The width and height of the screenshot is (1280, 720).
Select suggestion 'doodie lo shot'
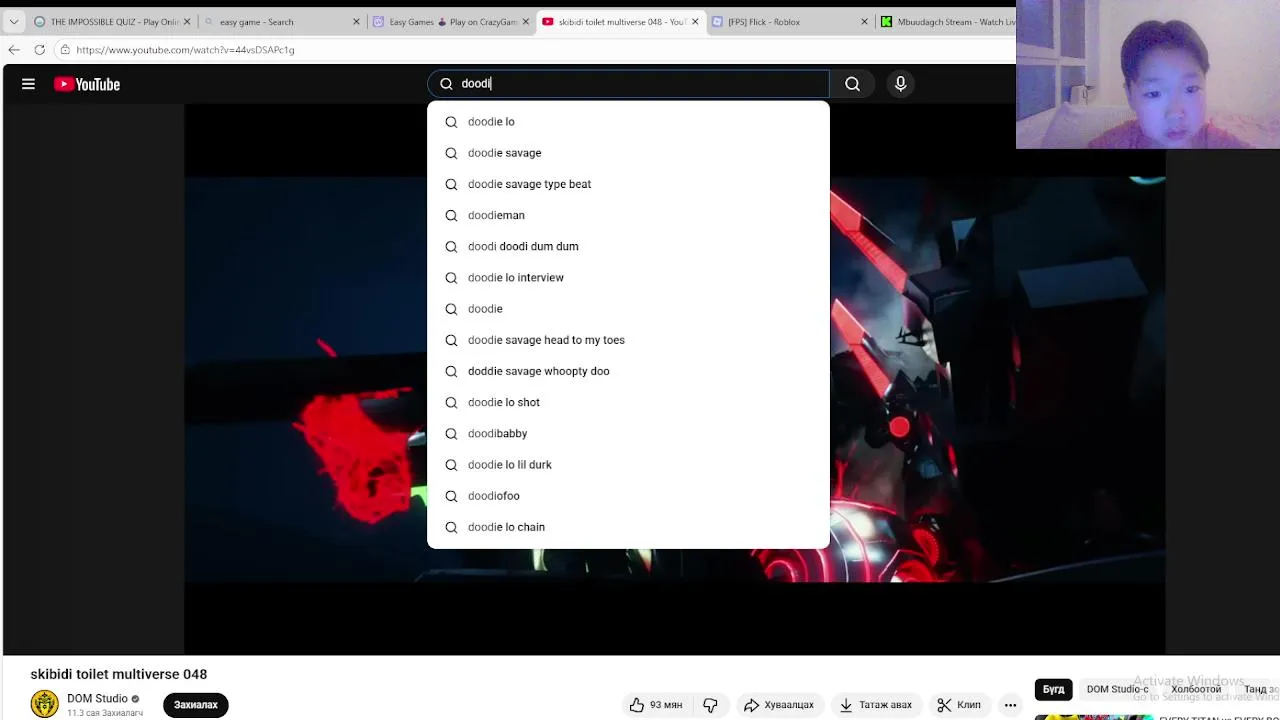(x=628, y=402)
